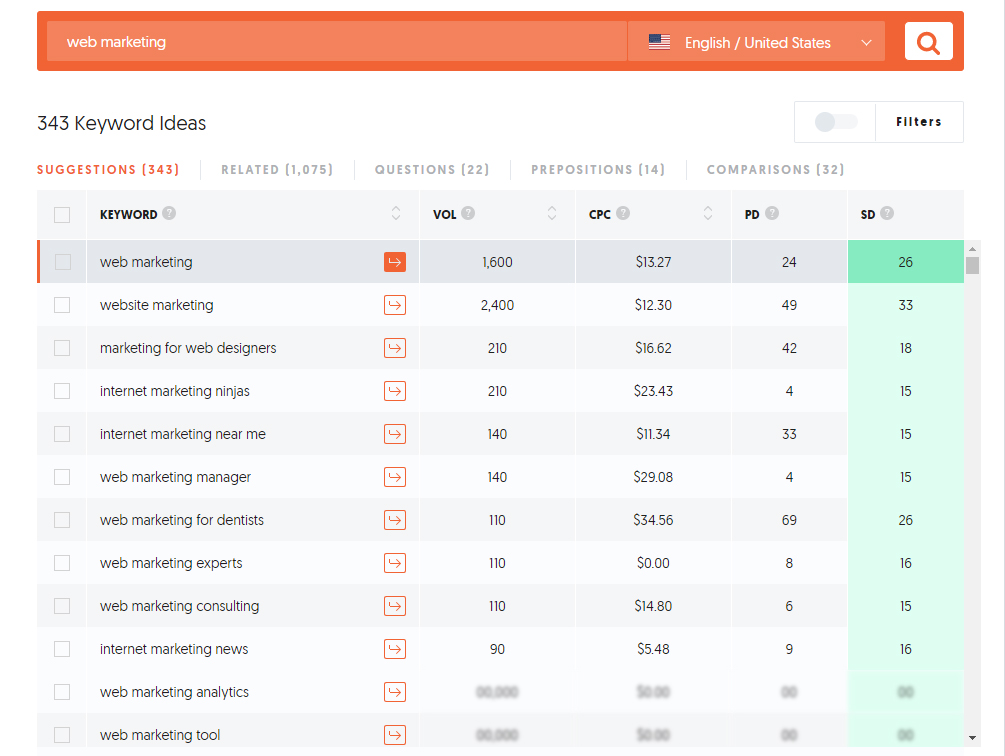Image resolution: width=1005 pixels, height=756 pixels.
Task: Click the web marketing consulting keyword
Action: [x=179, y=606]
